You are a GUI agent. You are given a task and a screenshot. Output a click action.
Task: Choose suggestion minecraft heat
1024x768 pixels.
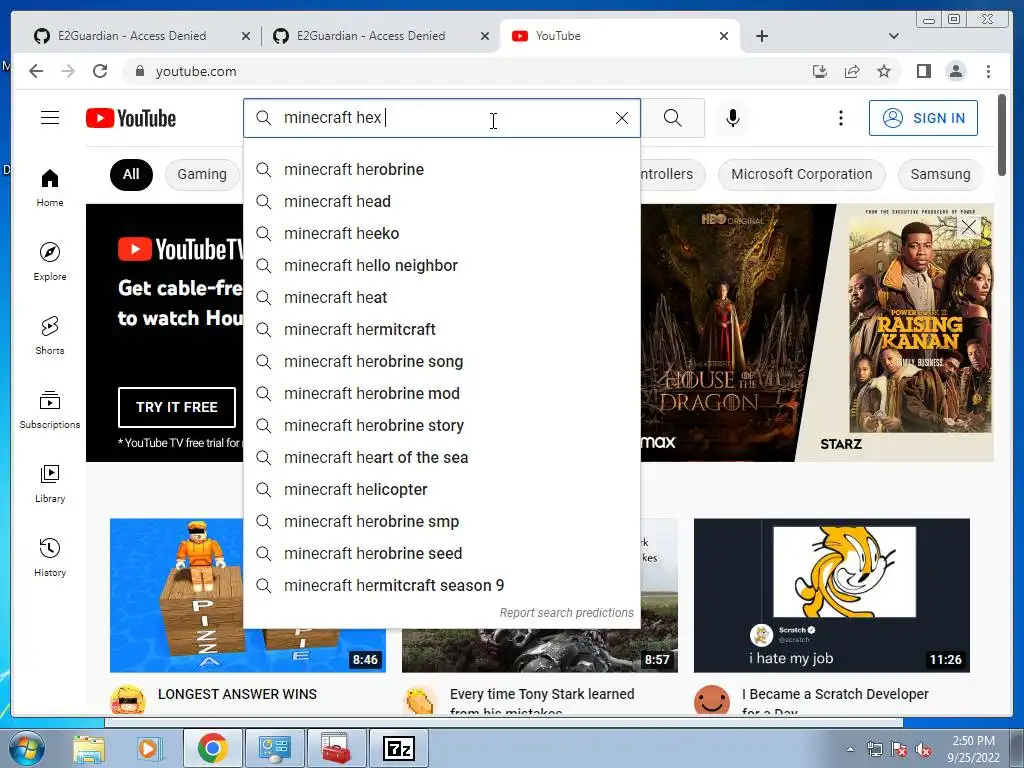441,298
